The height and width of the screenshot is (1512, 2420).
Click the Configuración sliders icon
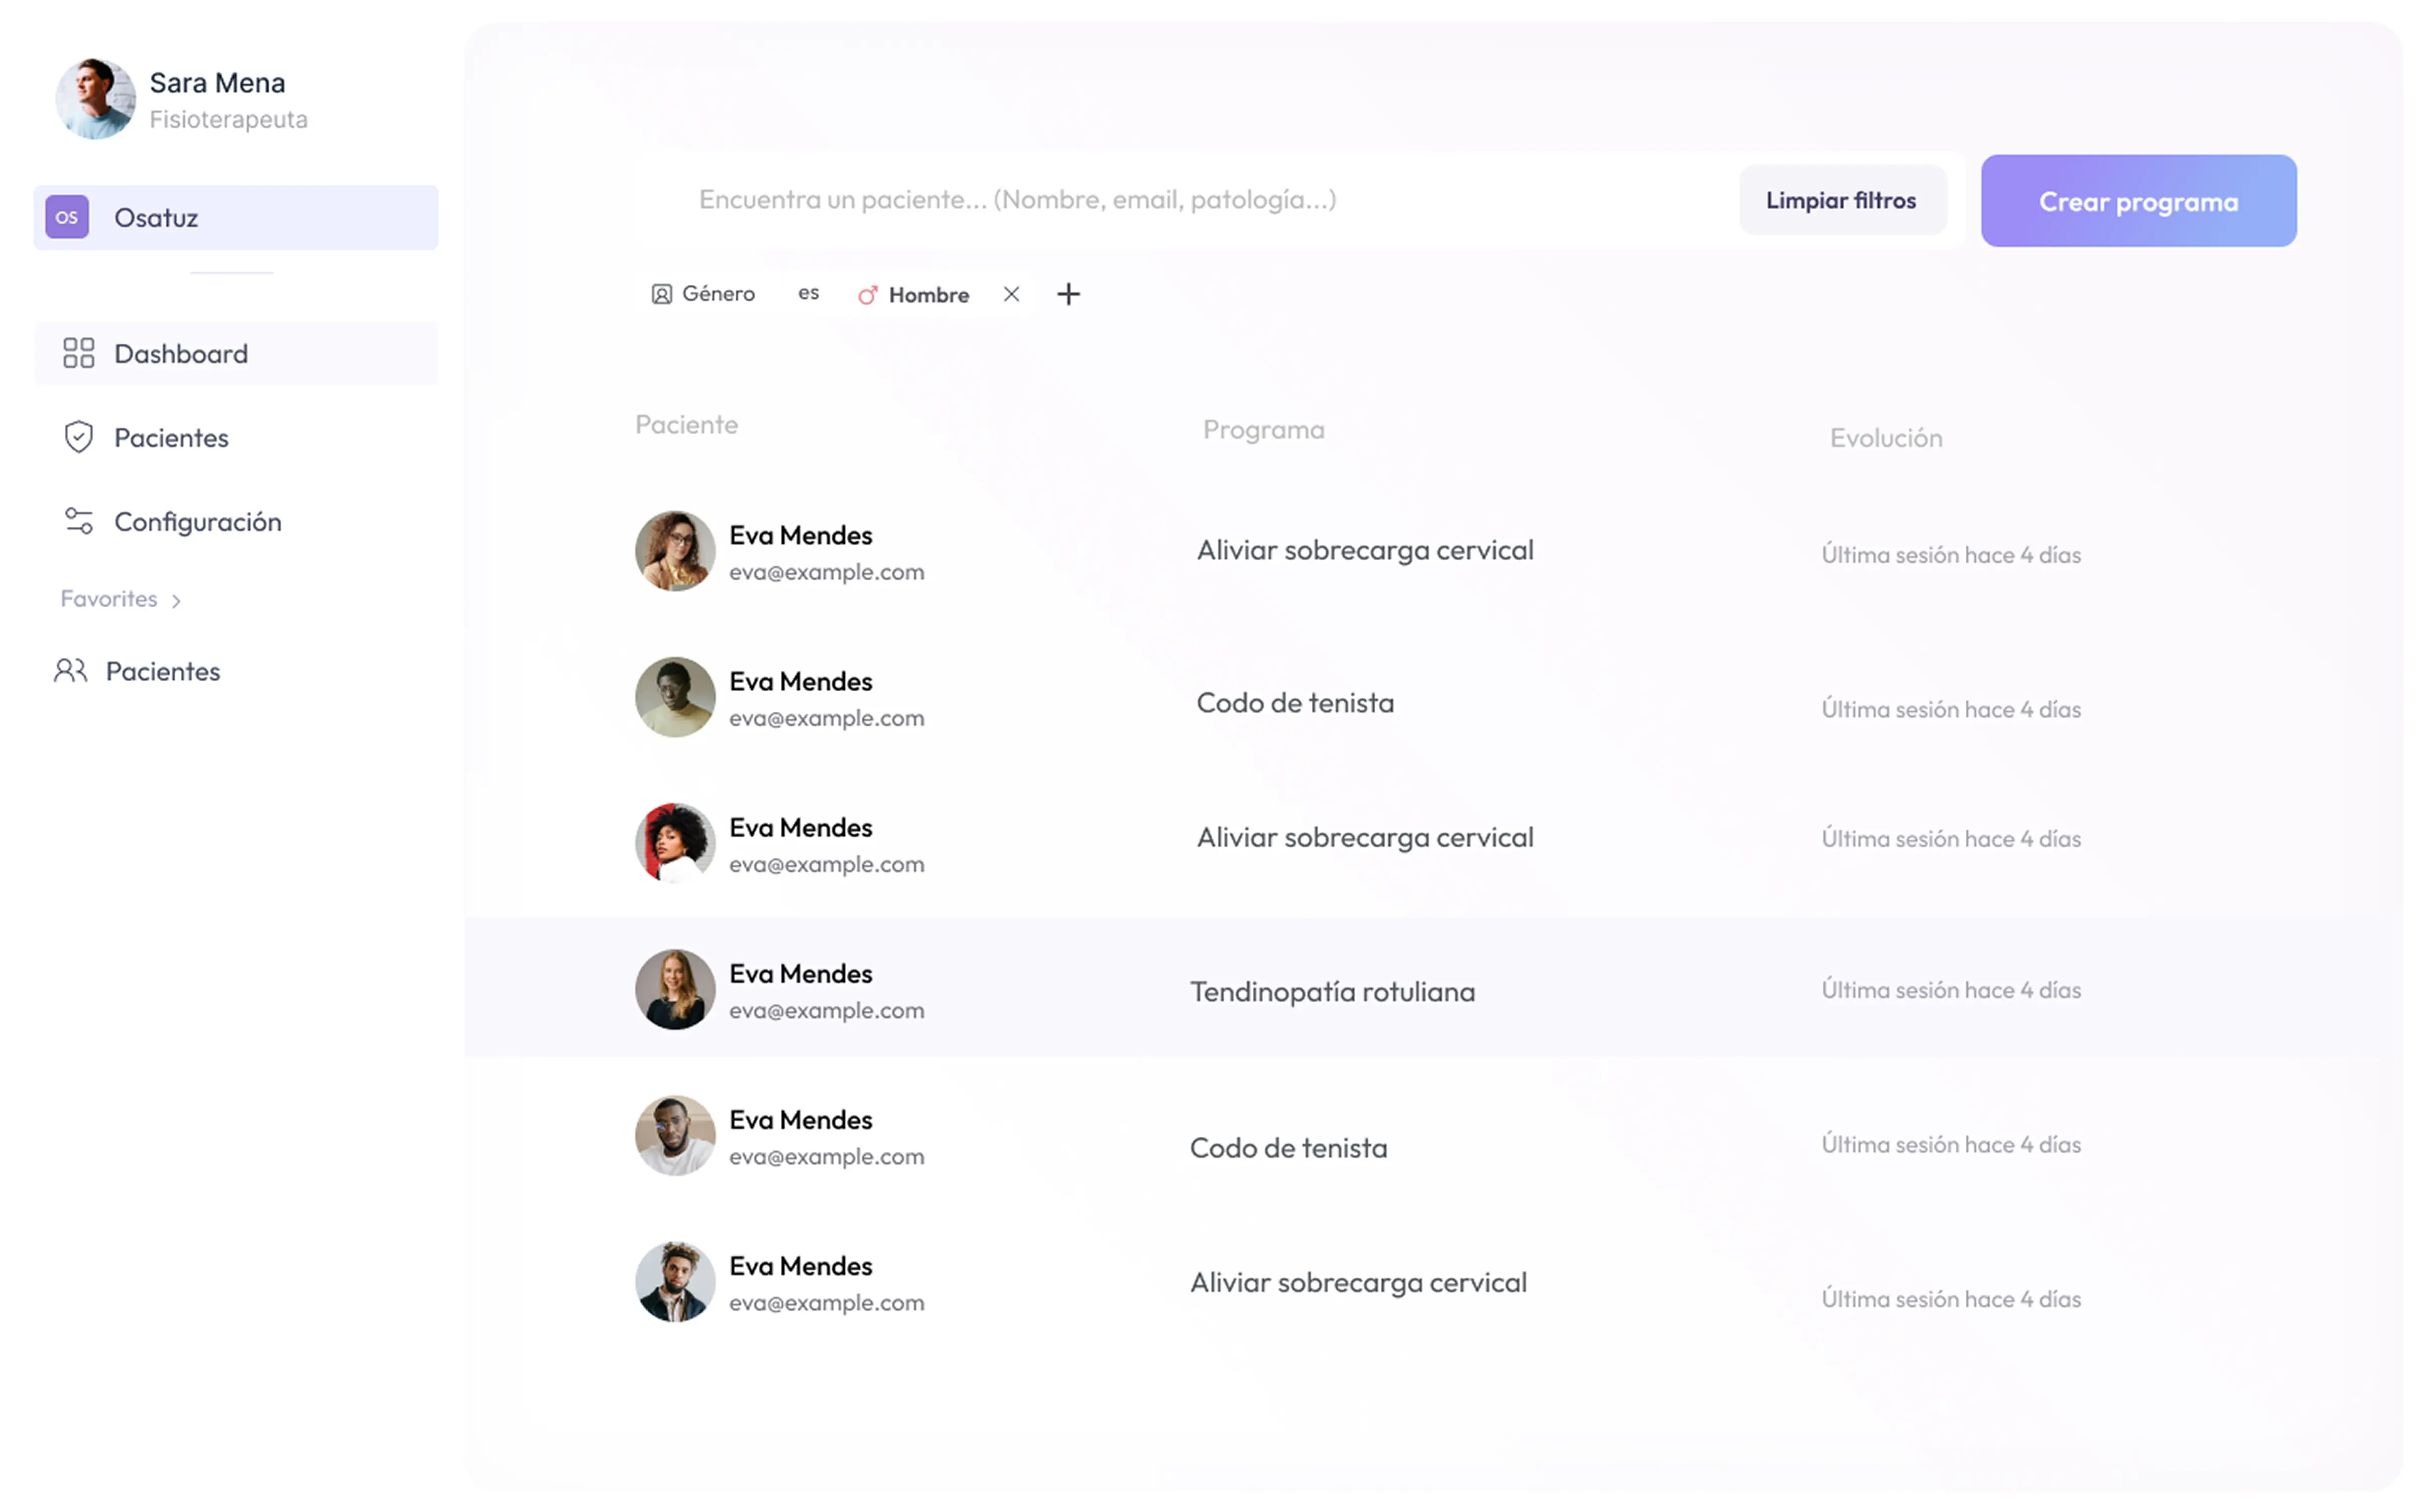point(78,521)
